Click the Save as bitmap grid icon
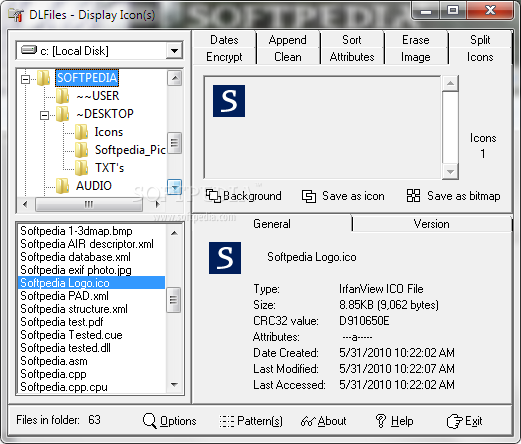The height and width of the screenshot is (444, 521). click(x=413, y=196)
